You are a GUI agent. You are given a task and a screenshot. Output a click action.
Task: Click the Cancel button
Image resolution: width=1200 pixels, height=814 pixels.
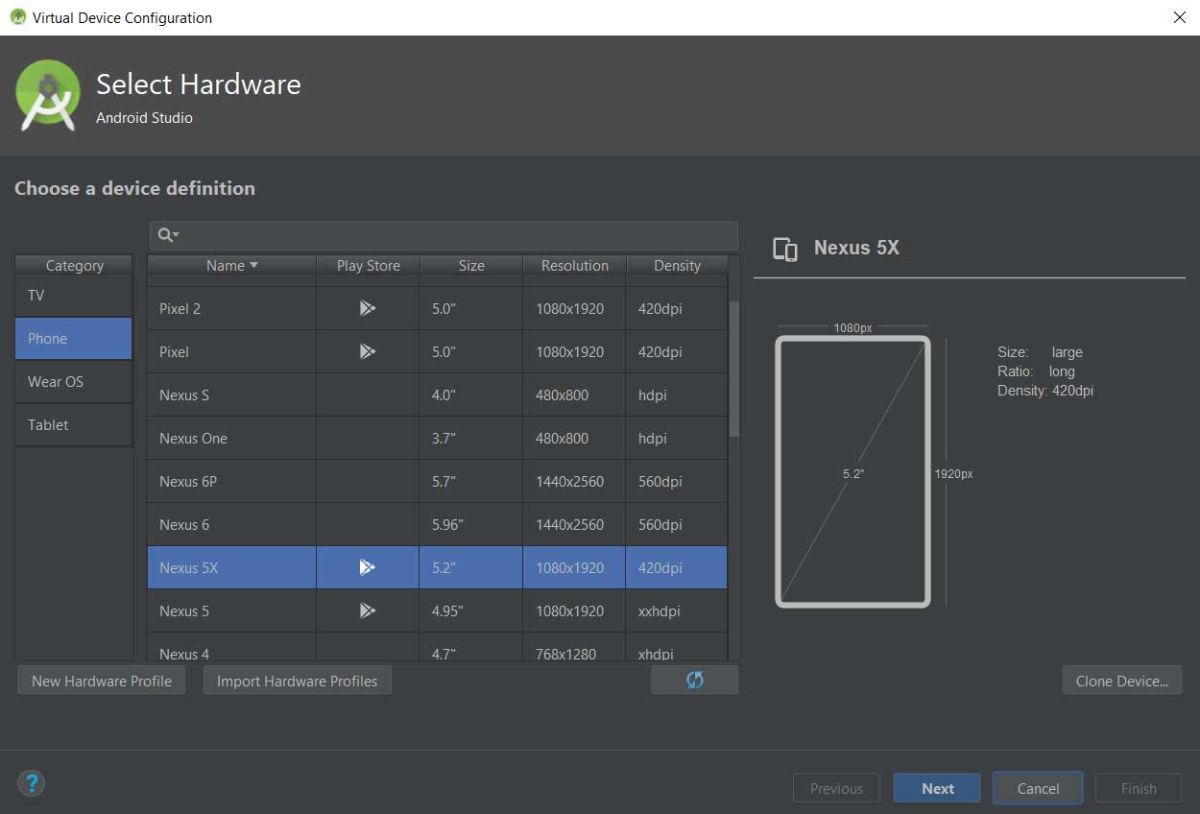pos(1038,788)
